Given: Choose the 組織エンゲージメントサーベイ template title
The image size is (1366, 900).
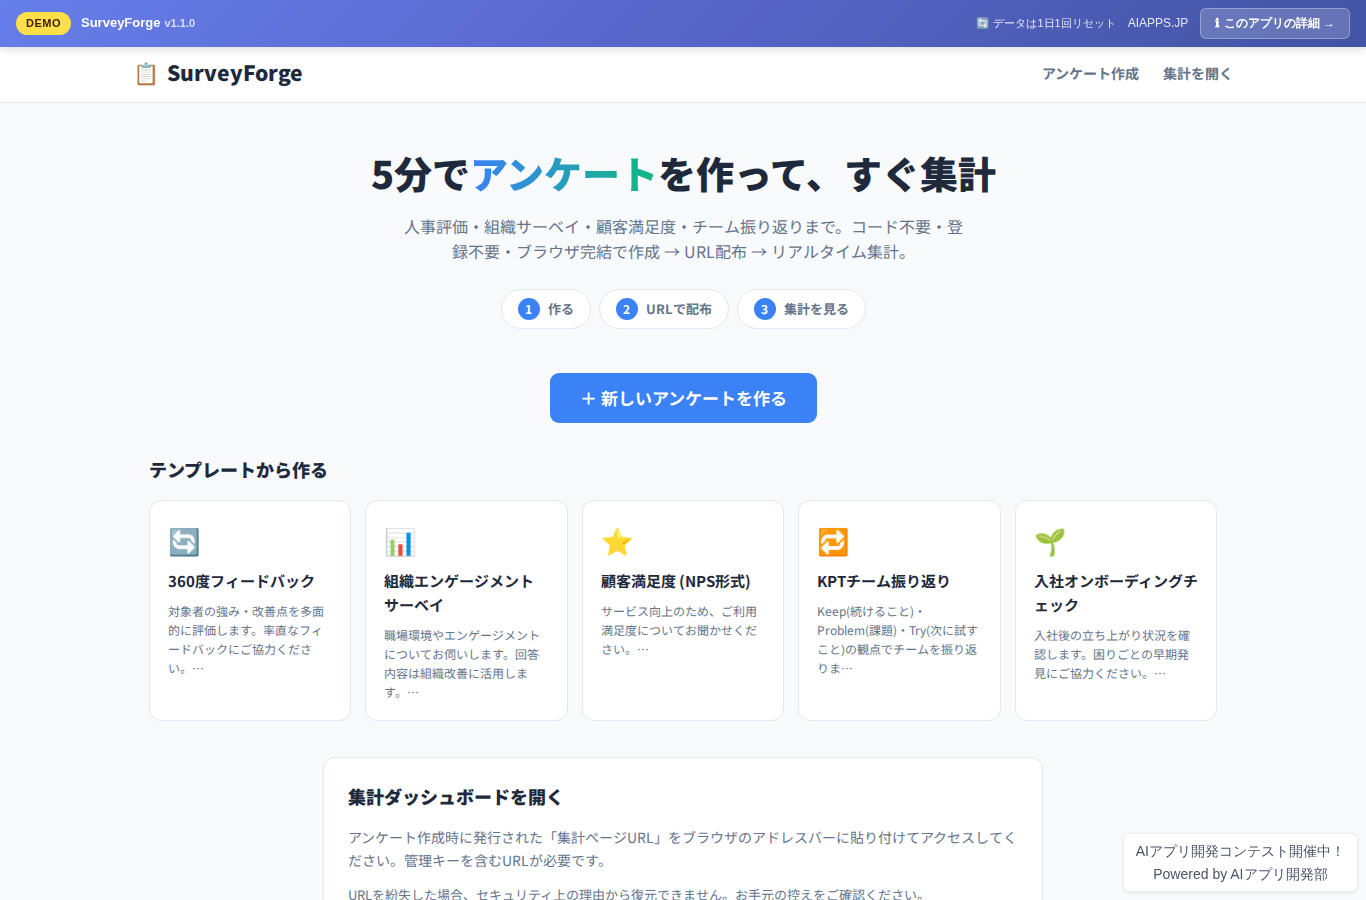Looking at the screenshot, I should (459, 593).
